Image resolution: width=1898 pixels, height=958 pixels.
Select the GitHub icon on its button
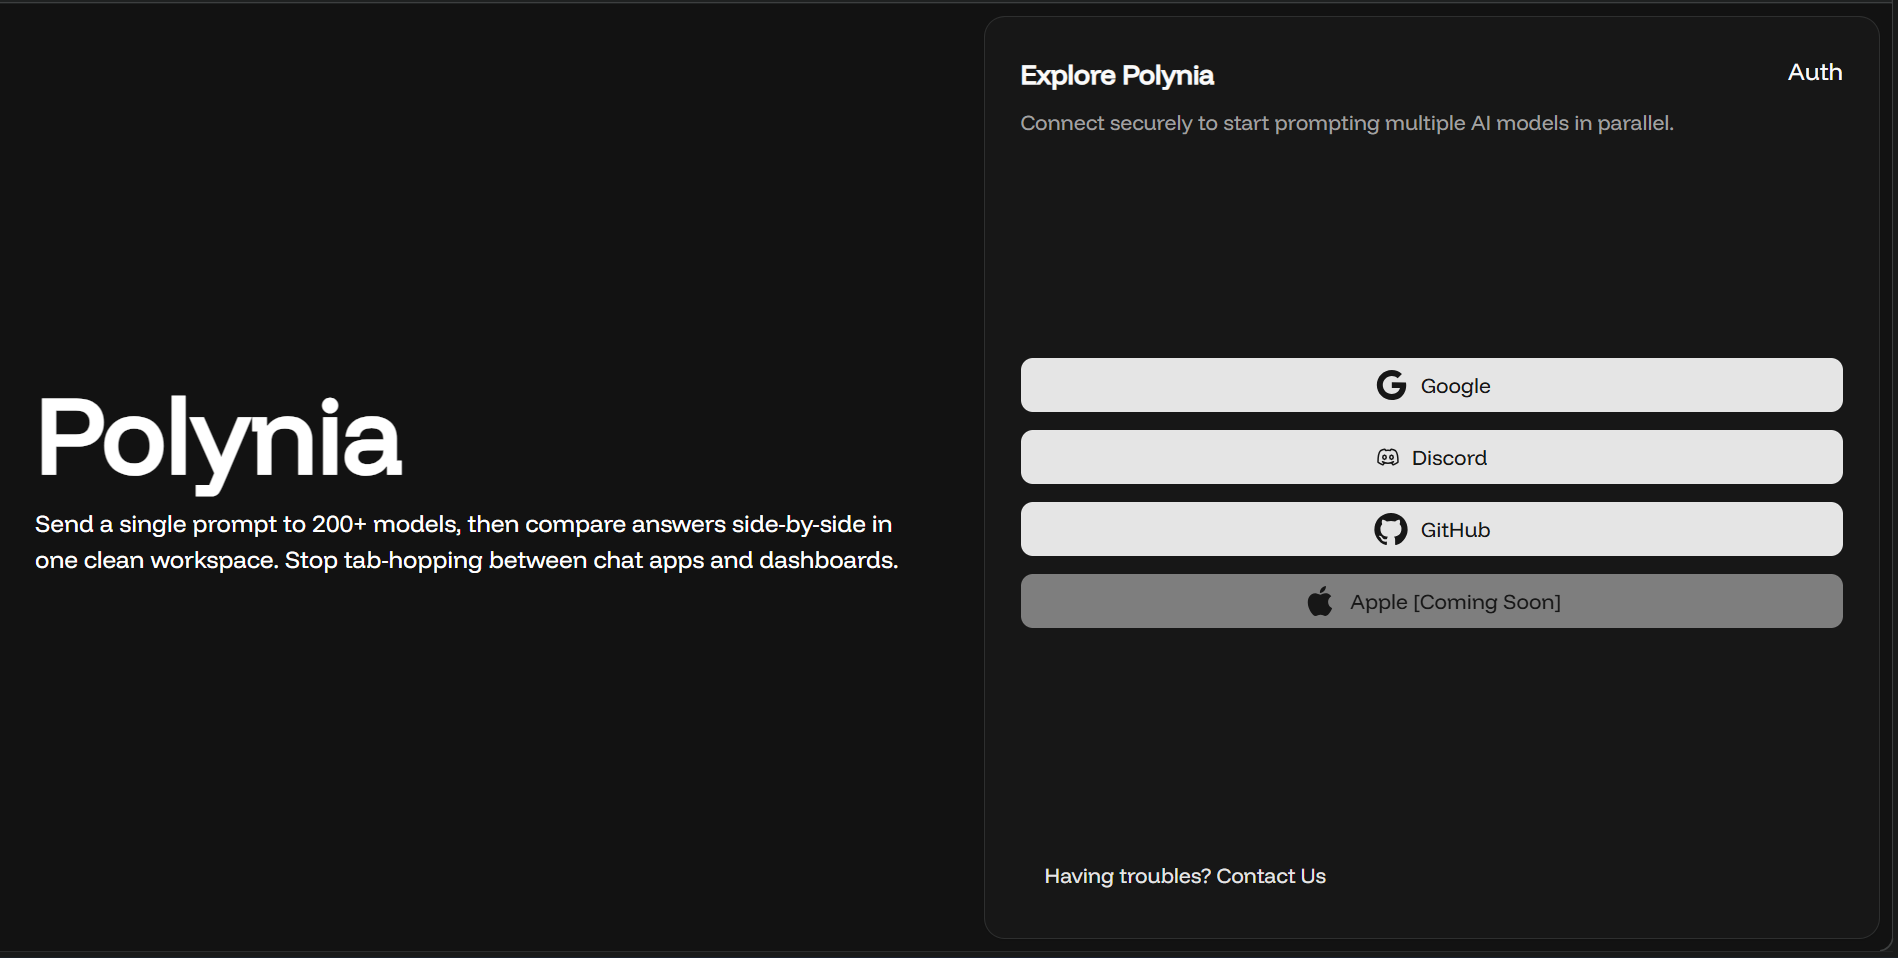[x=1392, y=529]
